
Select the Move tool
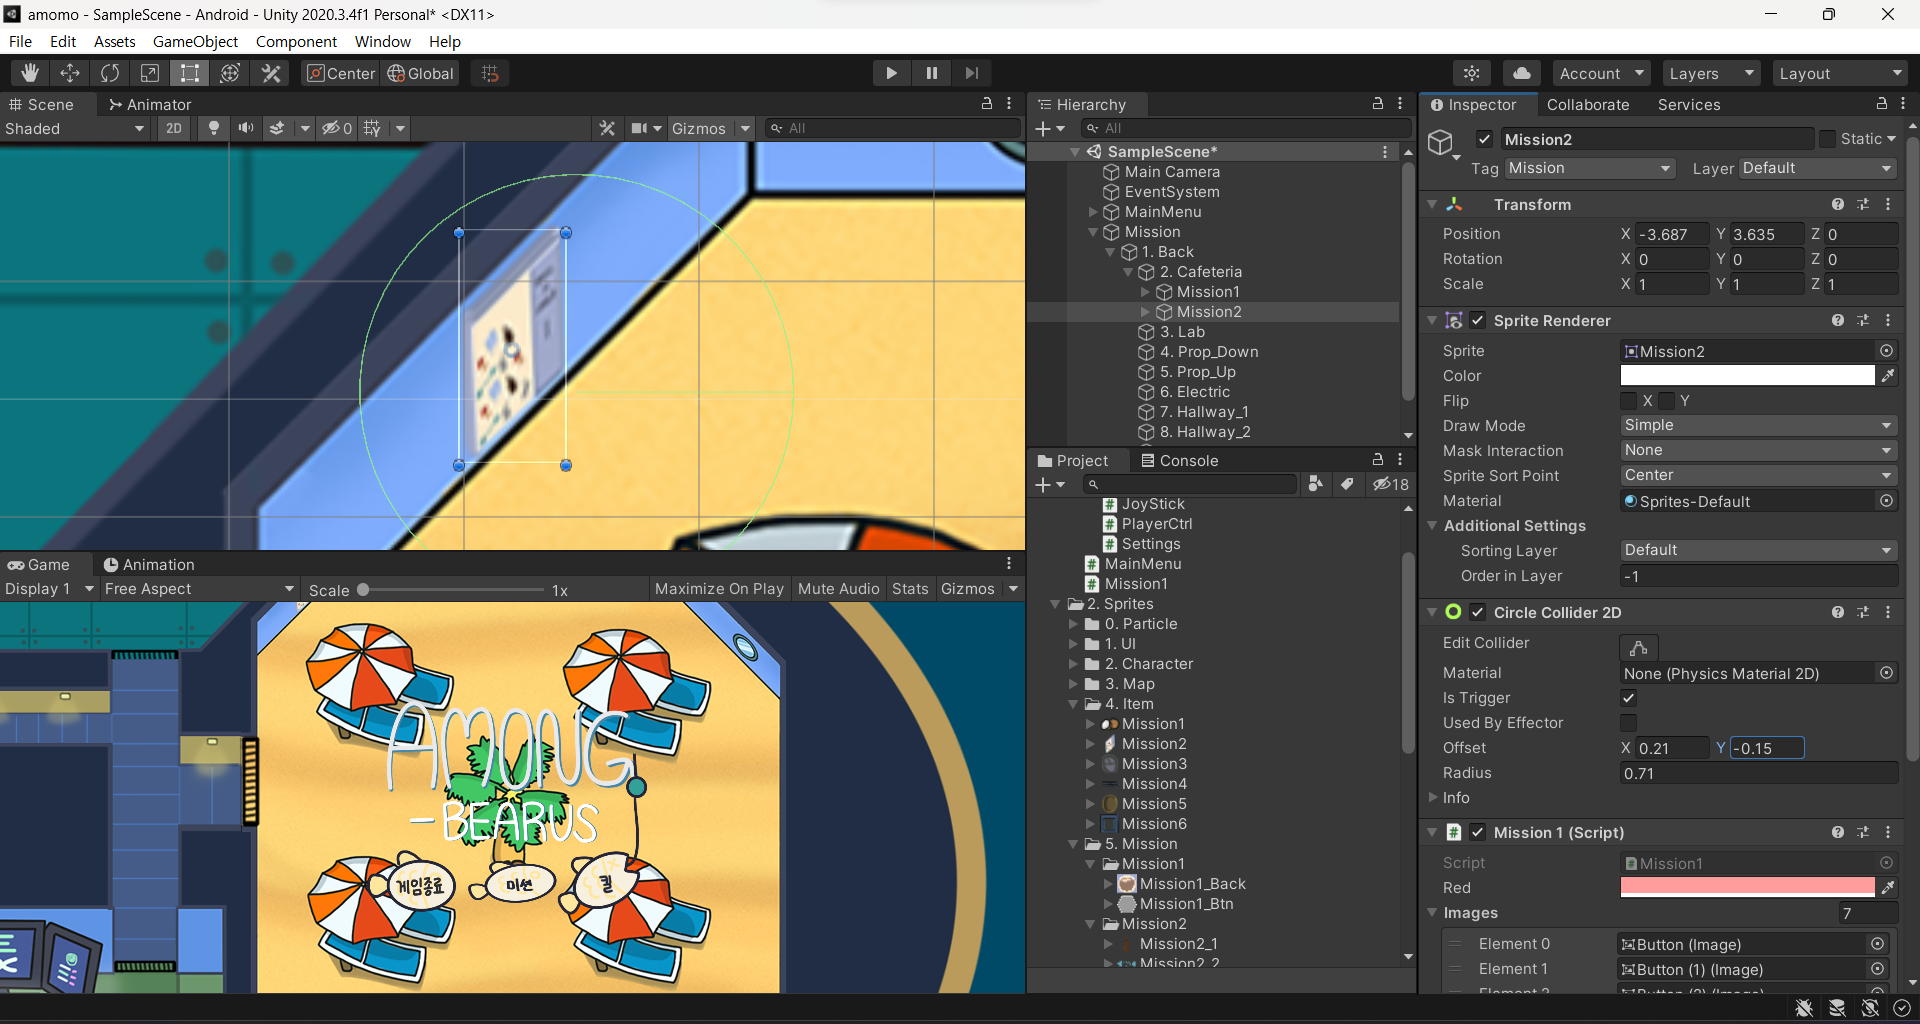point(70,73)
